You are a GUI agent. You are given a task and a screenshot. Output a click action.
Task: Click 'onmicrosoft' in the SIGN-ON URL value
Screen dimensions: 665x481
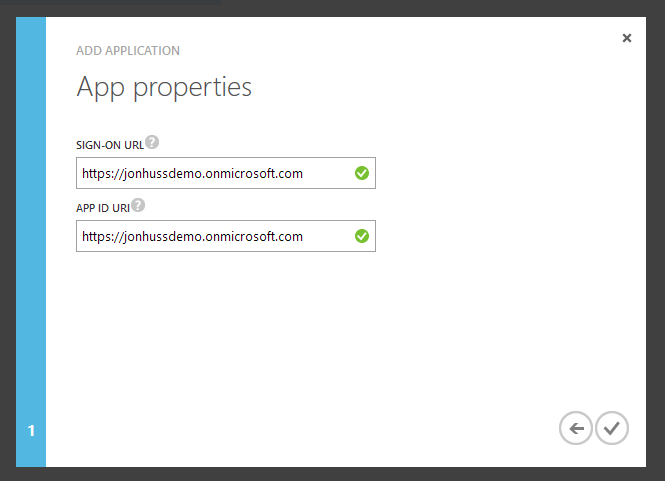pos(241,174)
